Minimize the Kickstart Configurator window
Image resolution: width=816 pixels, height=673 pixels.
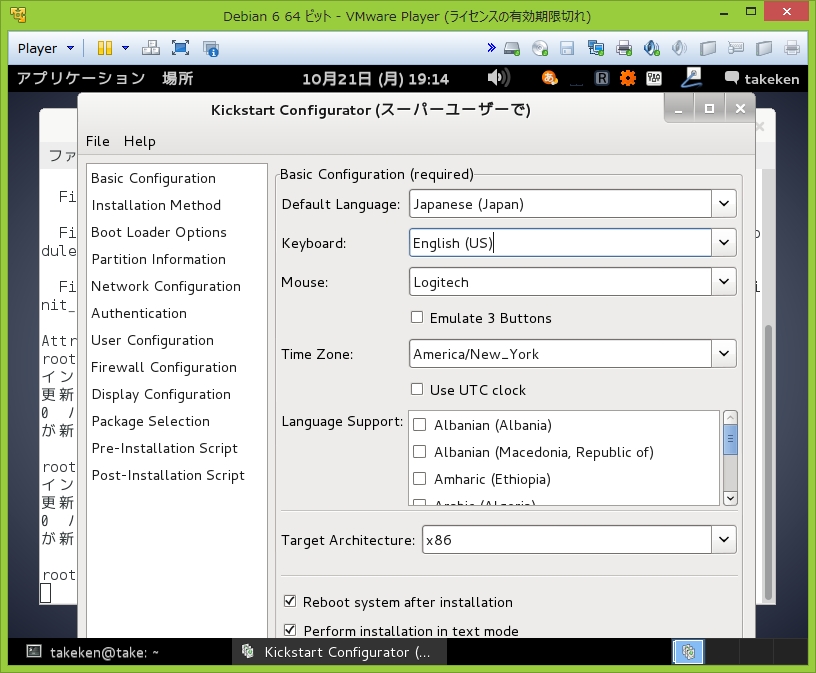pyautogui.click(x=678, y=109)
